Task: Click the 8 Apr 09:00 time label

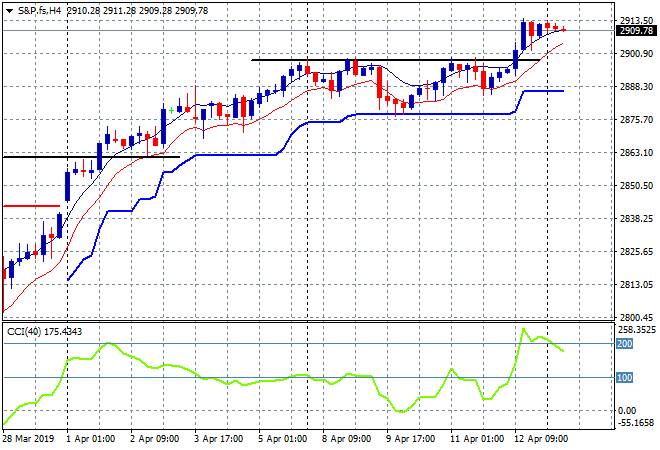Action: point(346,439)
